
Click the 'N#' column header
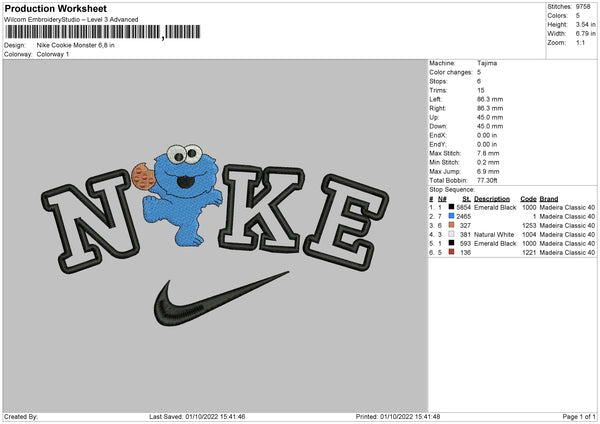[x=442, y=199]
